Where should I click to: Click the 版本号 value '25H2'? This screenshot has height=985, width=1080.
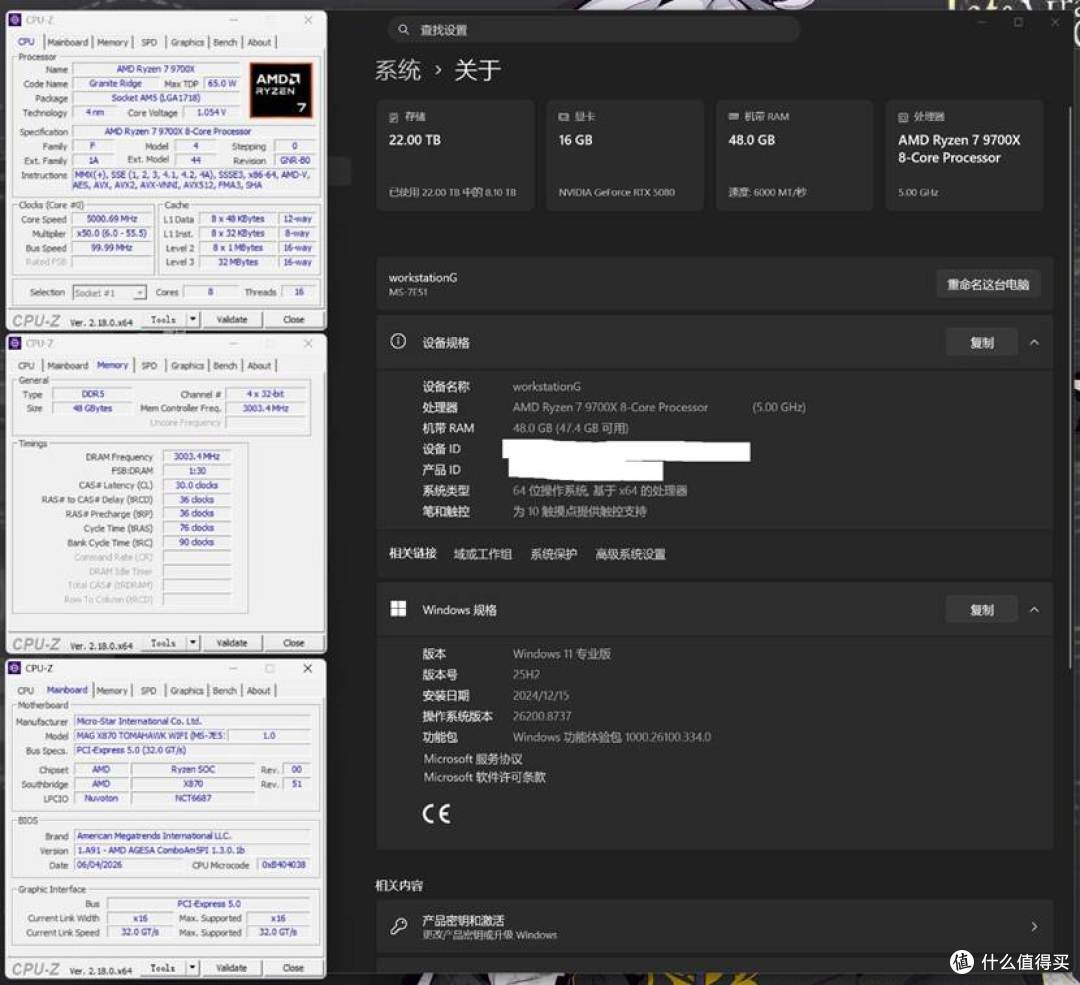[x=526, y=674]
